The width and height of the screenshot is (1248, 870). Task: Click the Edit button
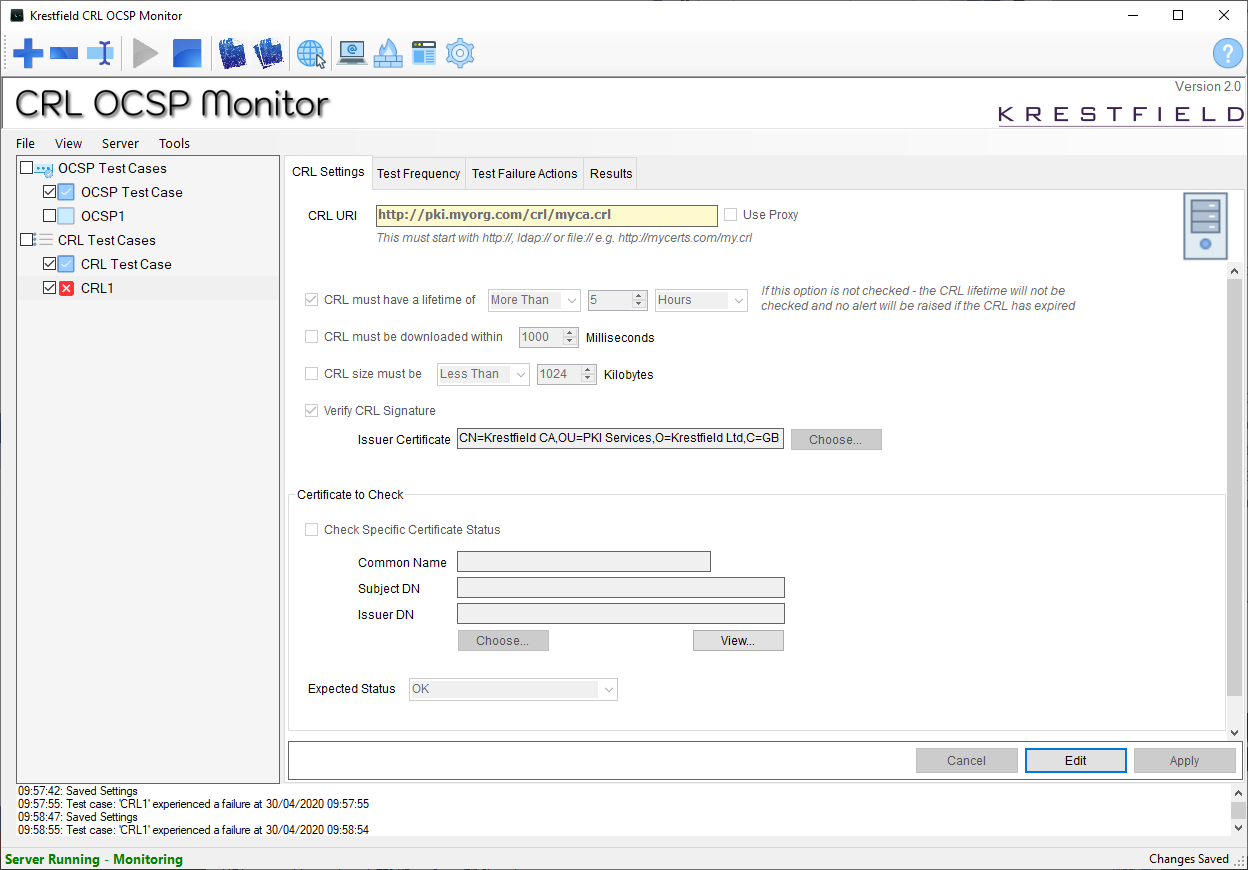(1075, 761)
